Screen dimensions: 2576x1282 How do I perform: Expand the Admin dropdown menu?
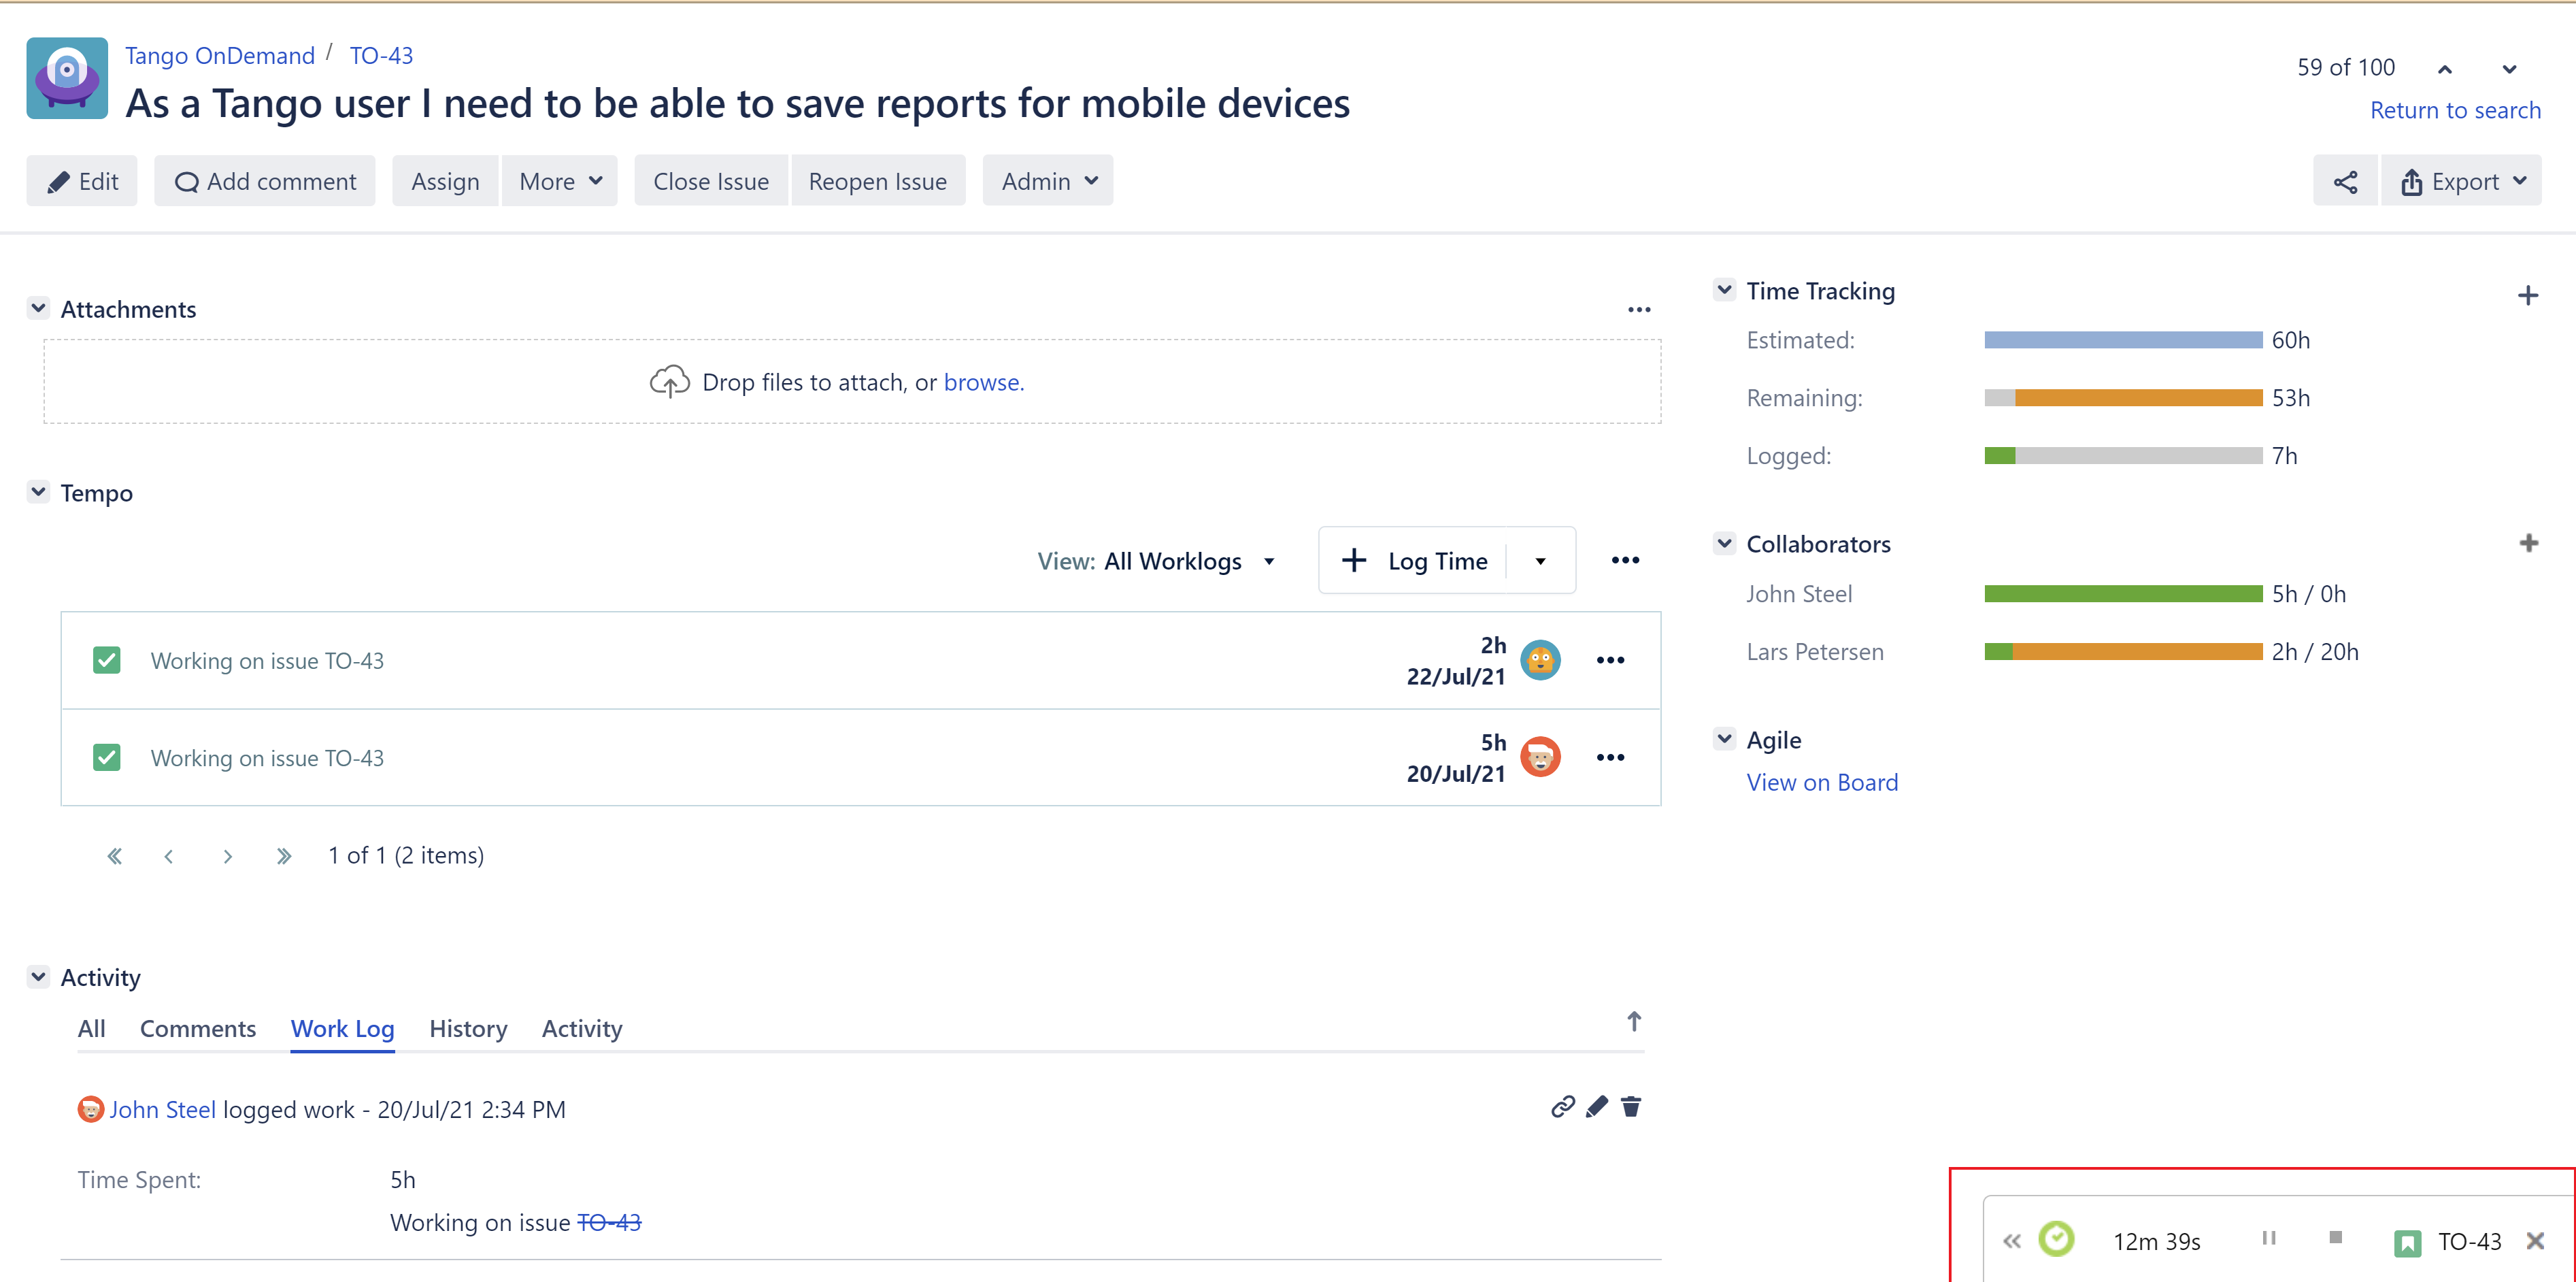tap(1047, 181)
